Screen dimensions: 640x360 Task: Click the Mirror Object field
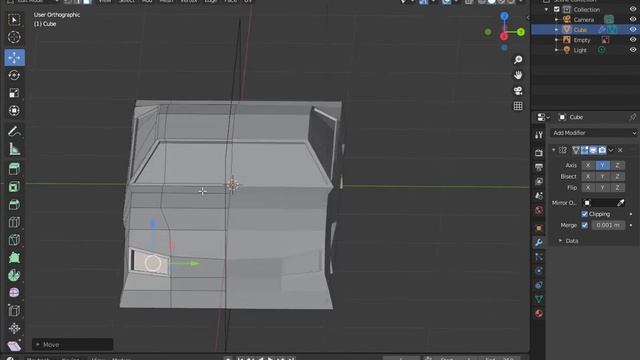point(599,203)
